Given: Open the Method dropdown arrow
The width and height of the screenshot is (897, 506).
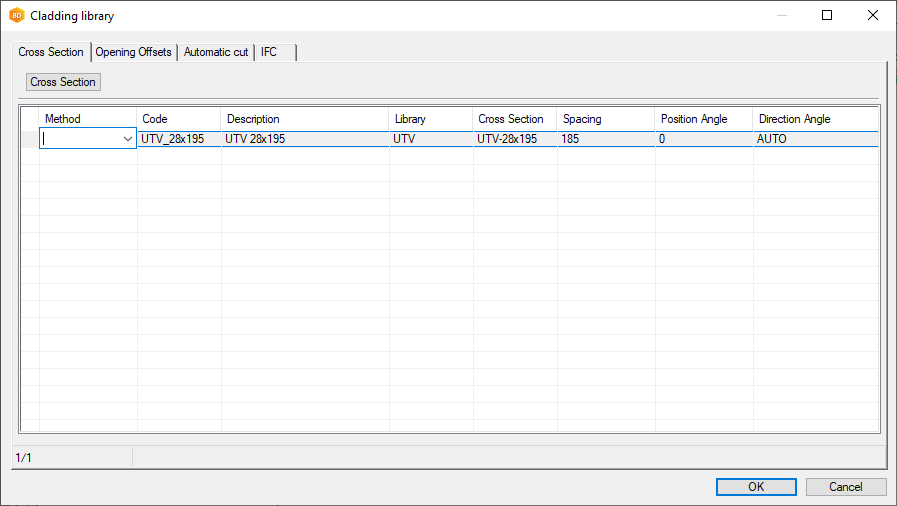Looking at the screenshot, I should coord(128,139).
